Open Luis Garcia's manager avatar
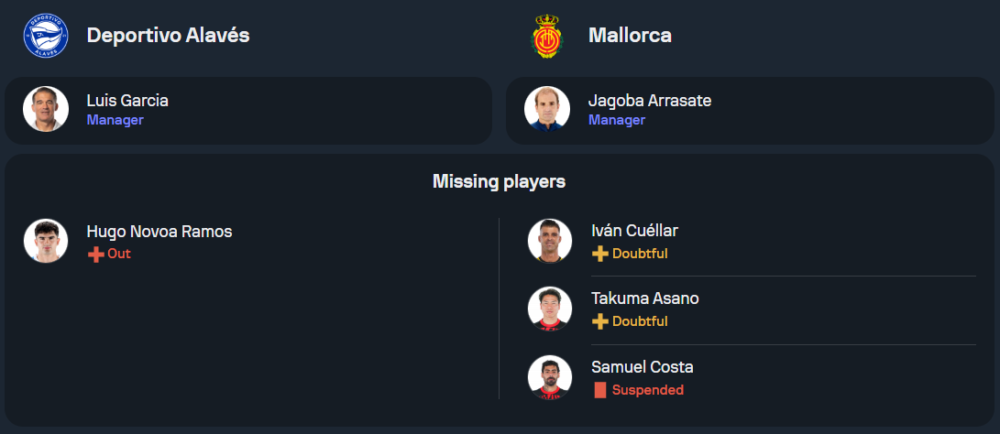This screenshot has height=434, width=1000. (46, 110)
